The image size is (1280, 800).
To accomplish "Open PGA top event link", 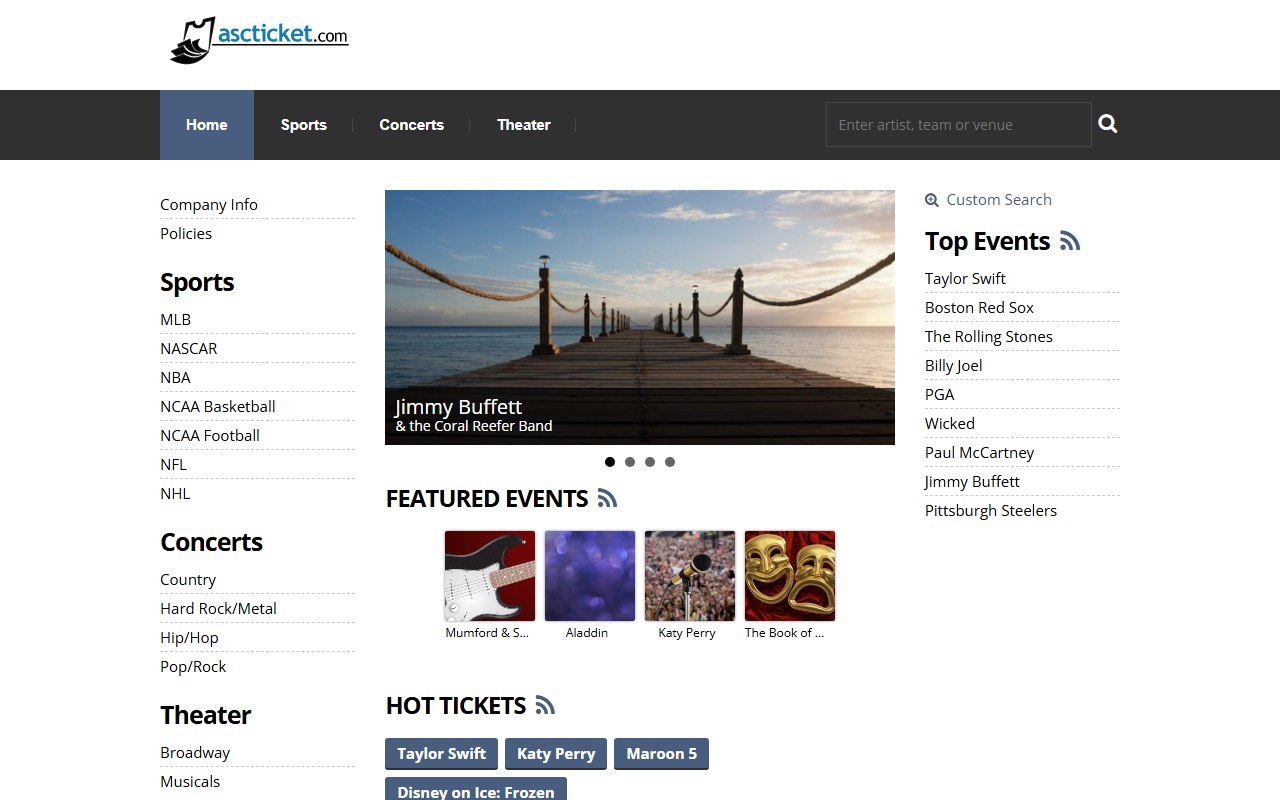I will [x=940, y=395].
